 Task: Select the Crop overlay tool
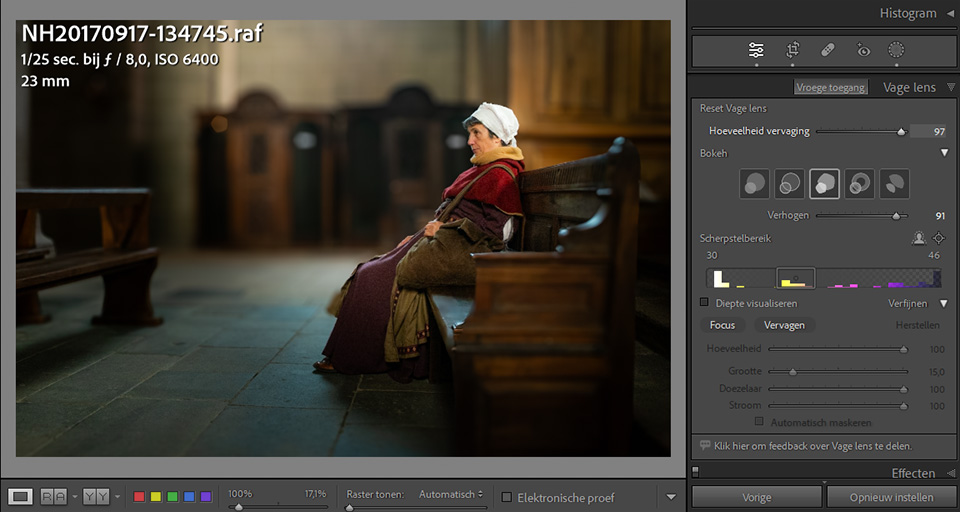point(792,50)
